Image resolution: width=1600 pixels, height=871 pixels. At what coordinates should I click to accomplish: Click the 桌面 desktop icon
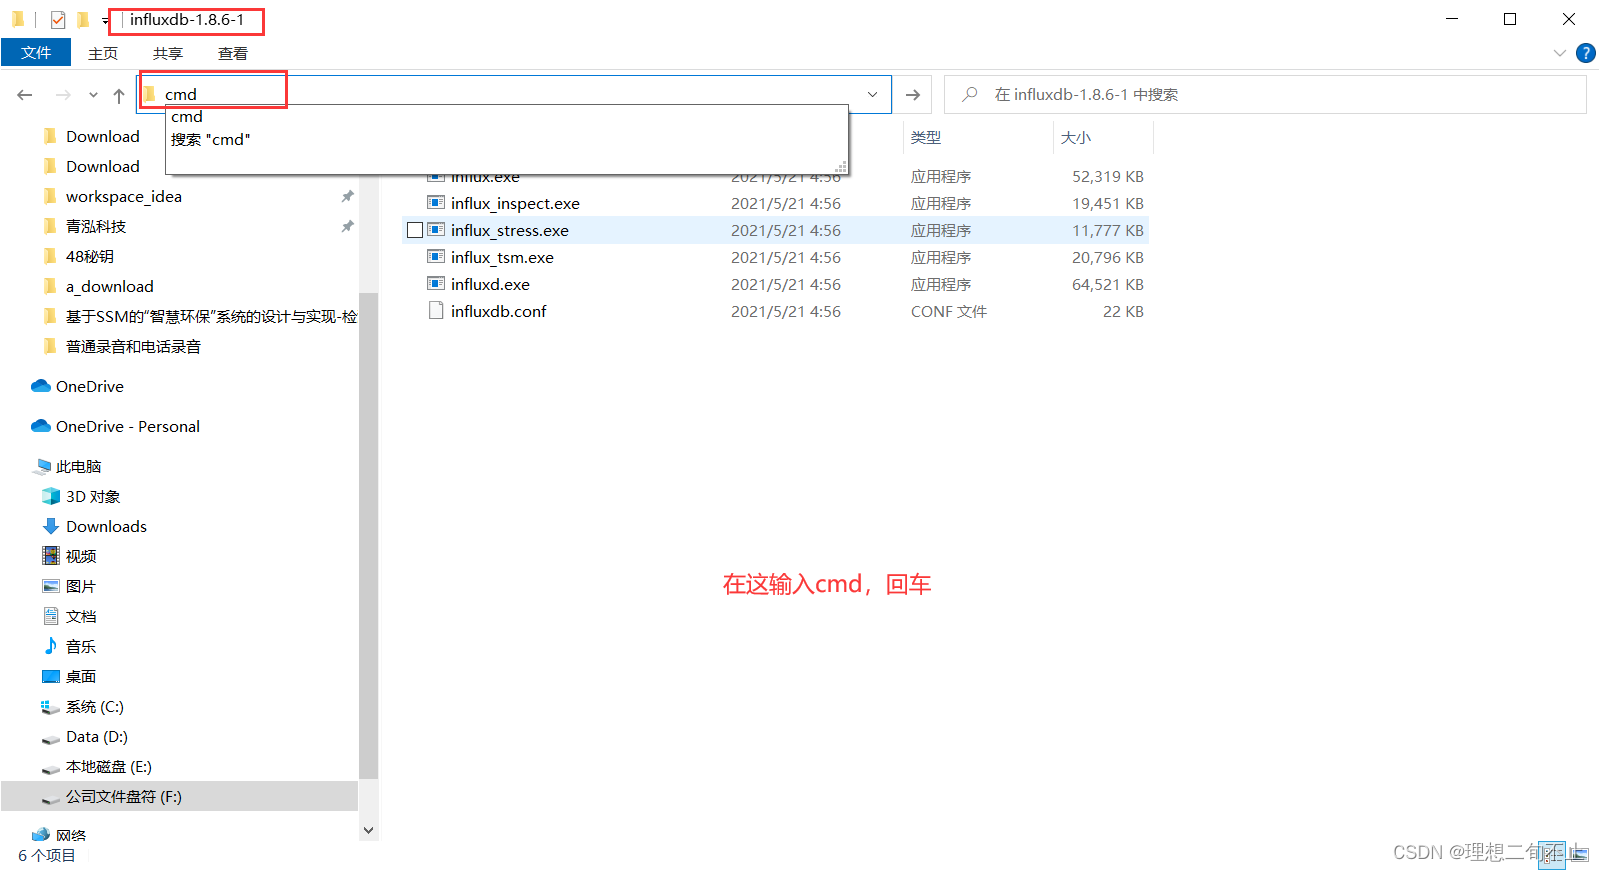(51, 676)
